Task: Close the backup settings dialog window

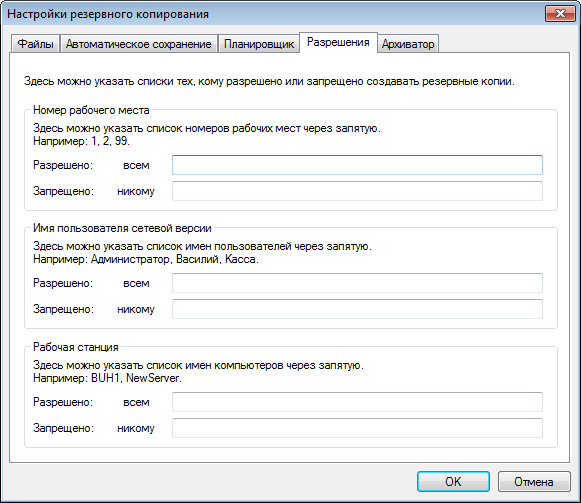Action: click(560, 14)
